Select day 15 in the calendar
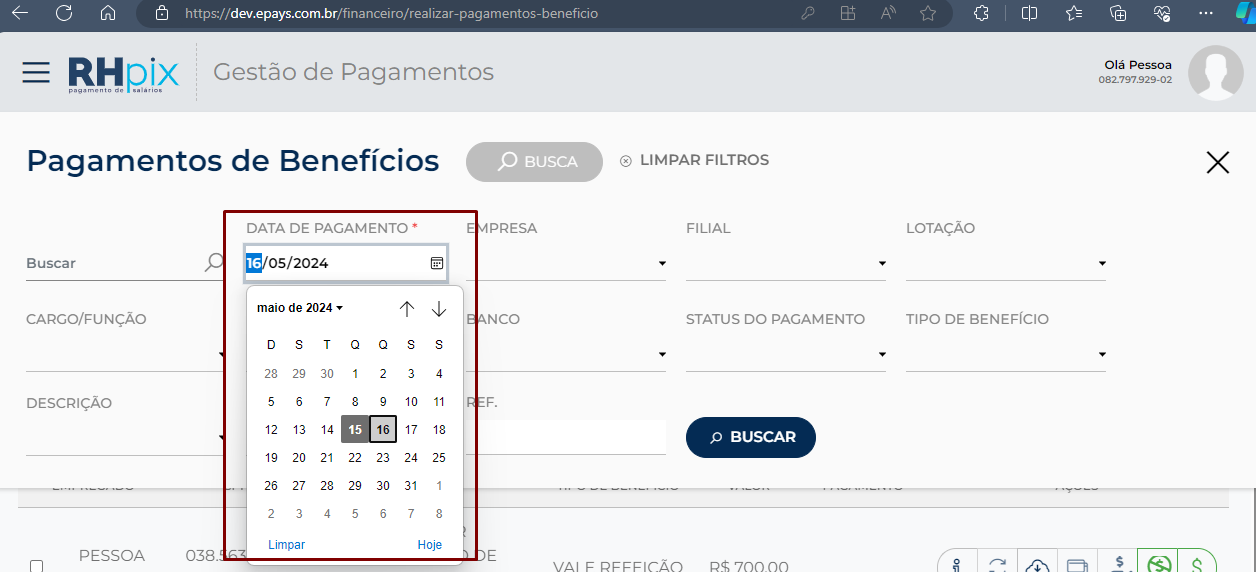 click(x=355, y=429)
